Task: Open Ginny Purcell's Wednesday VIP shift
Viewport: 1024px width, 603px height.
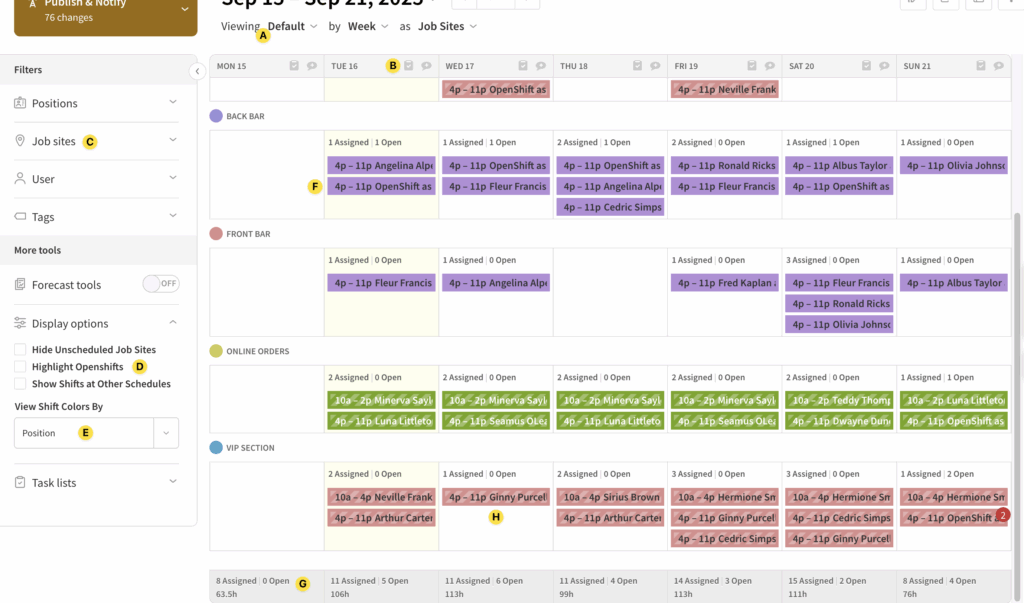Action: (x=495, y=497)
